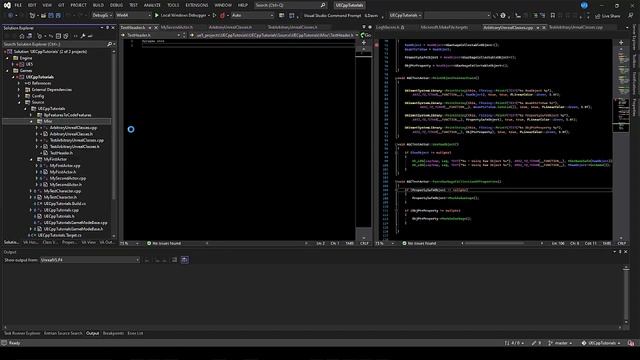The height and width of the screenshot is (360, 640).
Task: Click the Solution Explorer Properties wrench icon
Action: (x=83, y=36)
